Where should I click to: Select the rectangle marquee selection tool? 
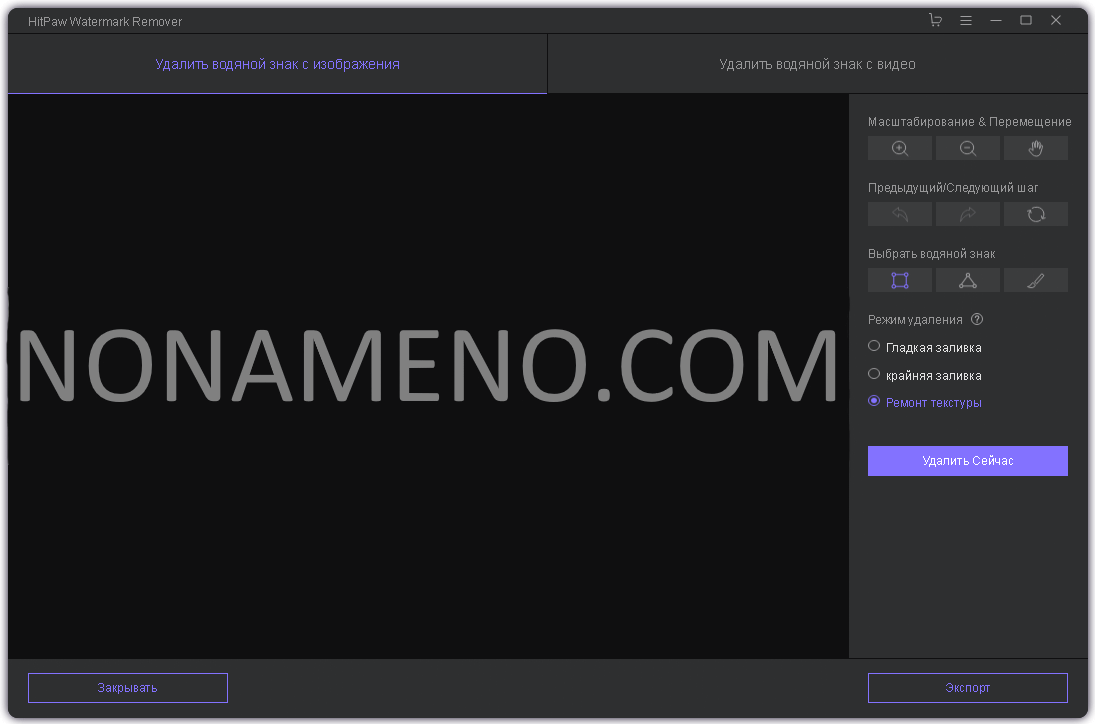[x=900, y=281]
